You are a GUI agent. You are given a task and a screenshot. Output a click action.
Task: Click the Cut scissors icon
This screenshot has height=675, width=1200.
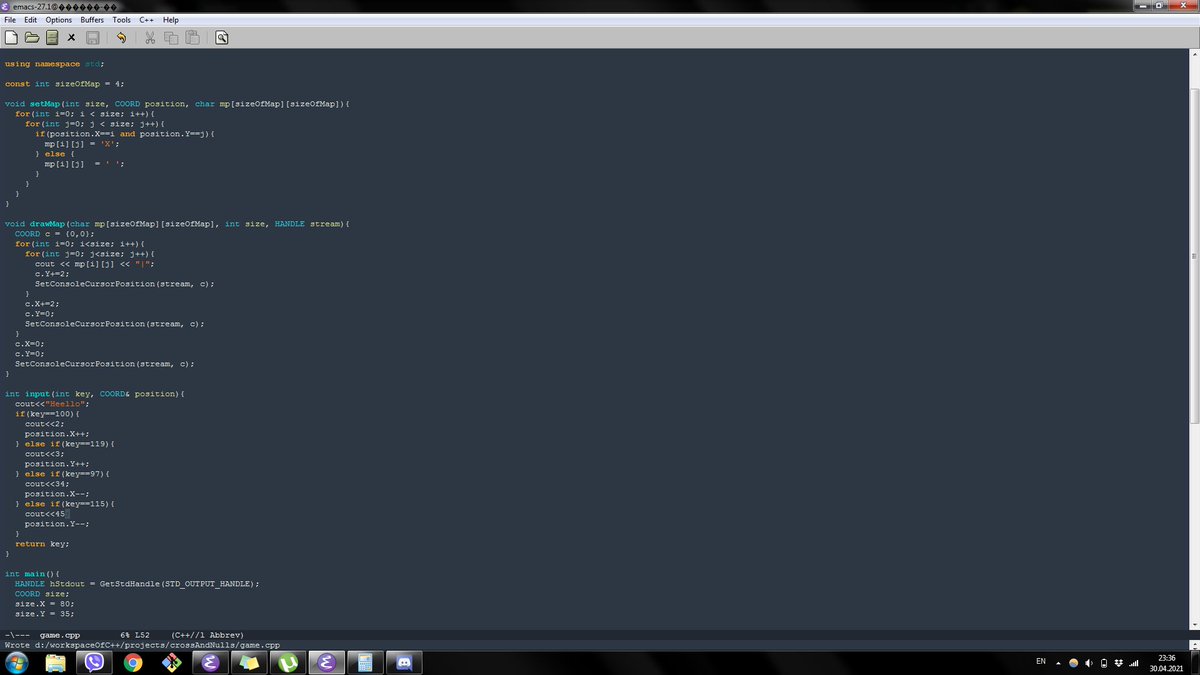coord(150,38)
